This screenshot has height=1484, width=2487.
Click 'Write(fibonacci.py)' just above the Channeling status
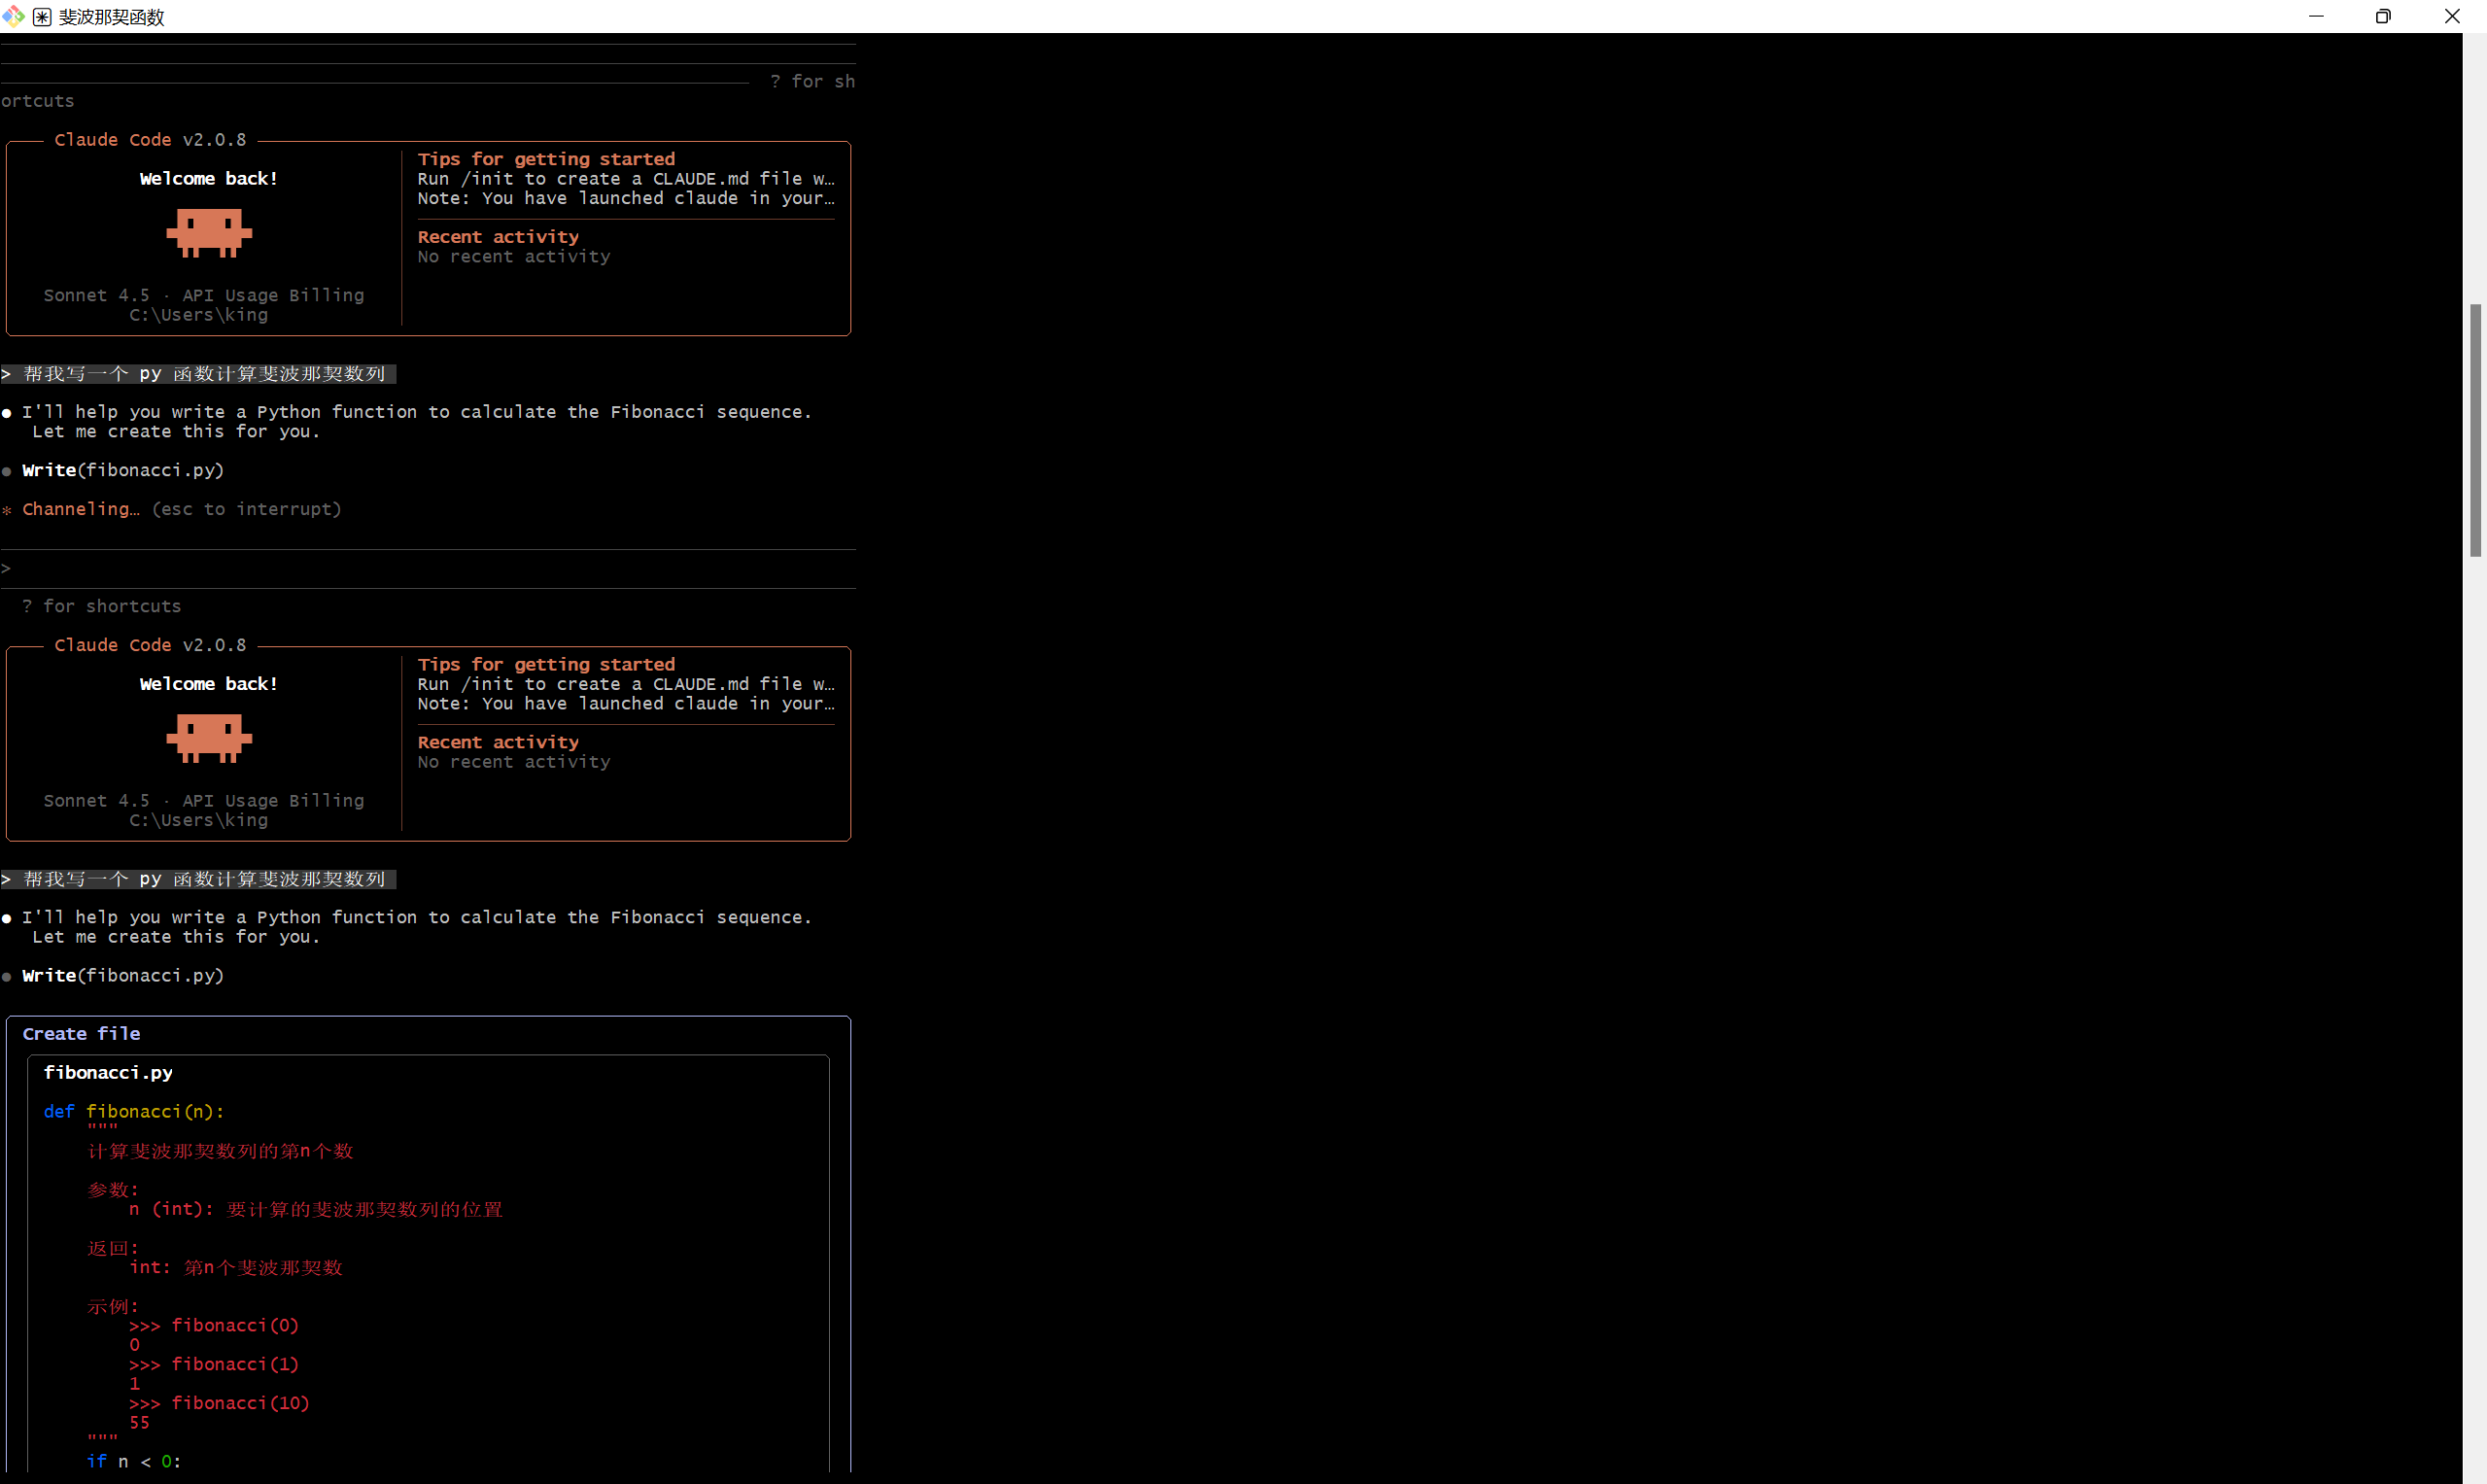[x=123, y=470]
